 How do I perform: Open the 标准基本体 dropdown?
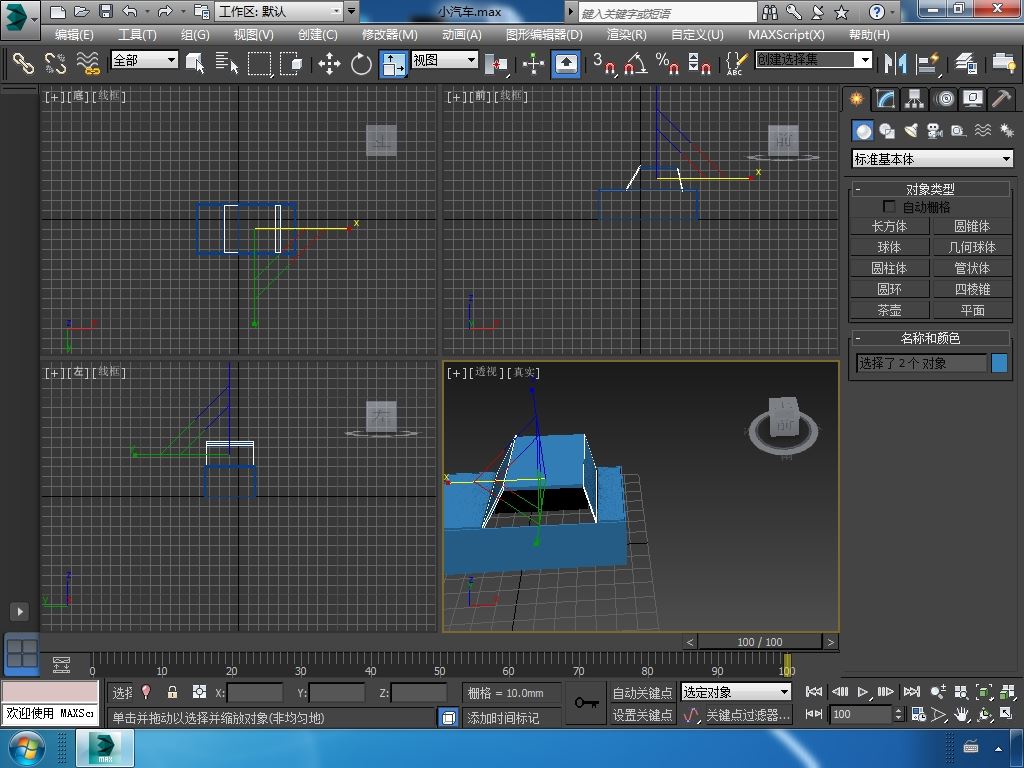click(932, 159)
